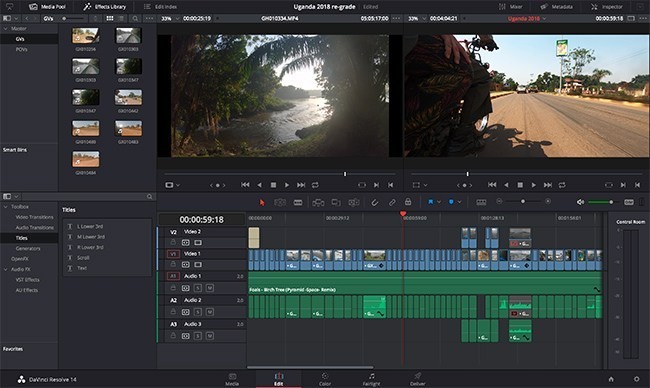Switch the media pool to thumbnail grid view
This screenshot has width=650, height=388.
(110, 19)
